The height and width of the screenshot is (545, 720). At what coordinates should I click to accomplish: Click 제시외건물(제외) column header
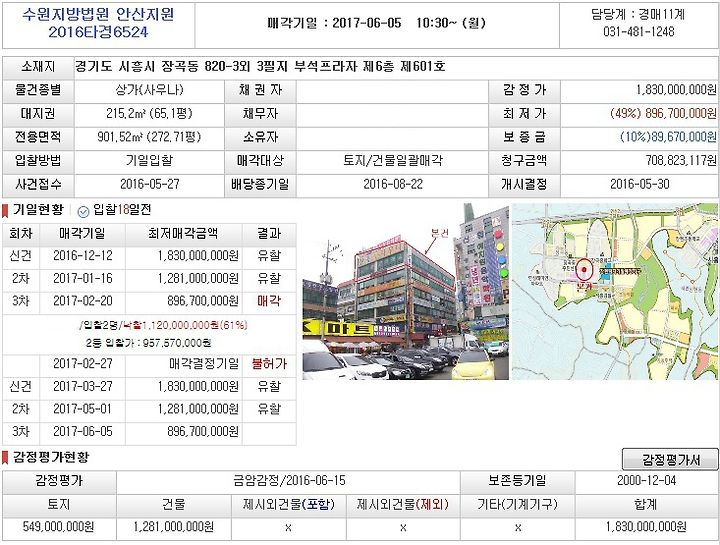tap(403, 505)
